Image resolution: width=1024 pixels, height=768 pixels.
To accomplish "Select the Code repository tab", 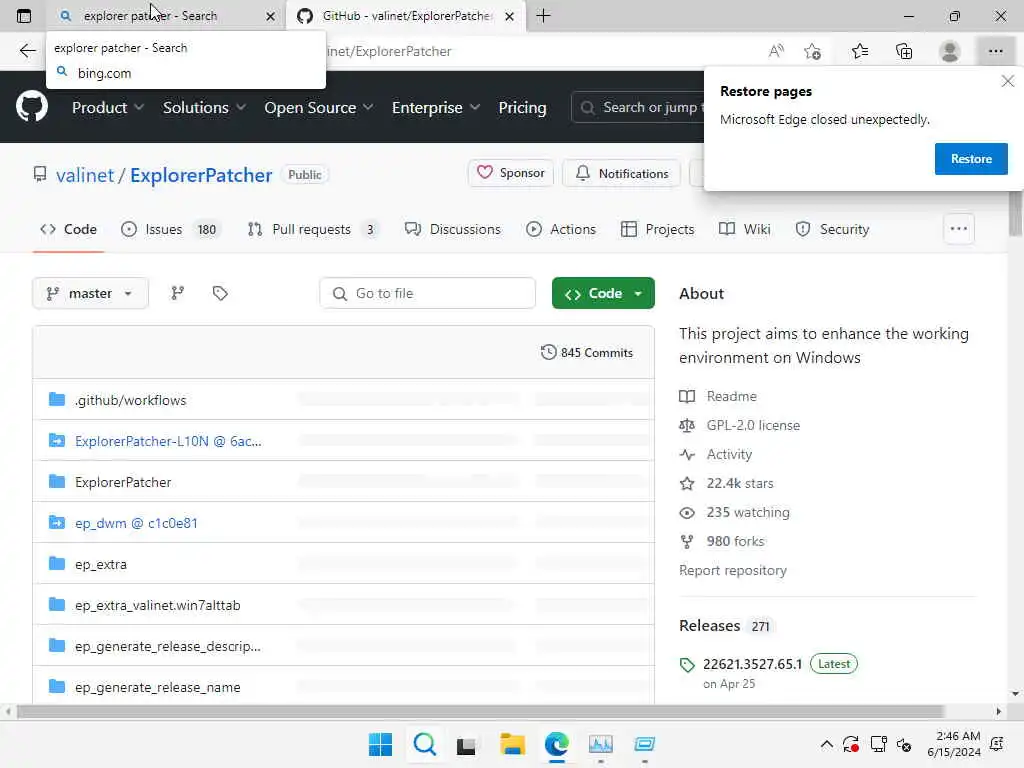I will click(69, 229).
